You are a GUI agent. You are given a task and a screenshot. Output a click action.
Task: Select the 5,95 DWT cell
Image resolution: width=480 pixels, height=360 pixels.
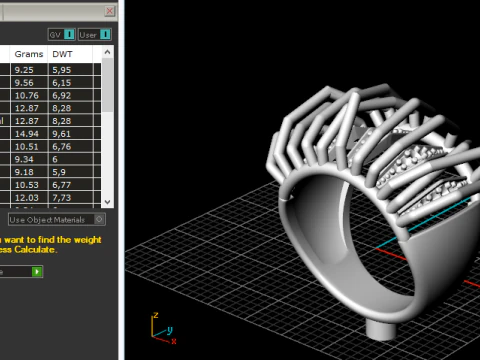click(70, 70)
